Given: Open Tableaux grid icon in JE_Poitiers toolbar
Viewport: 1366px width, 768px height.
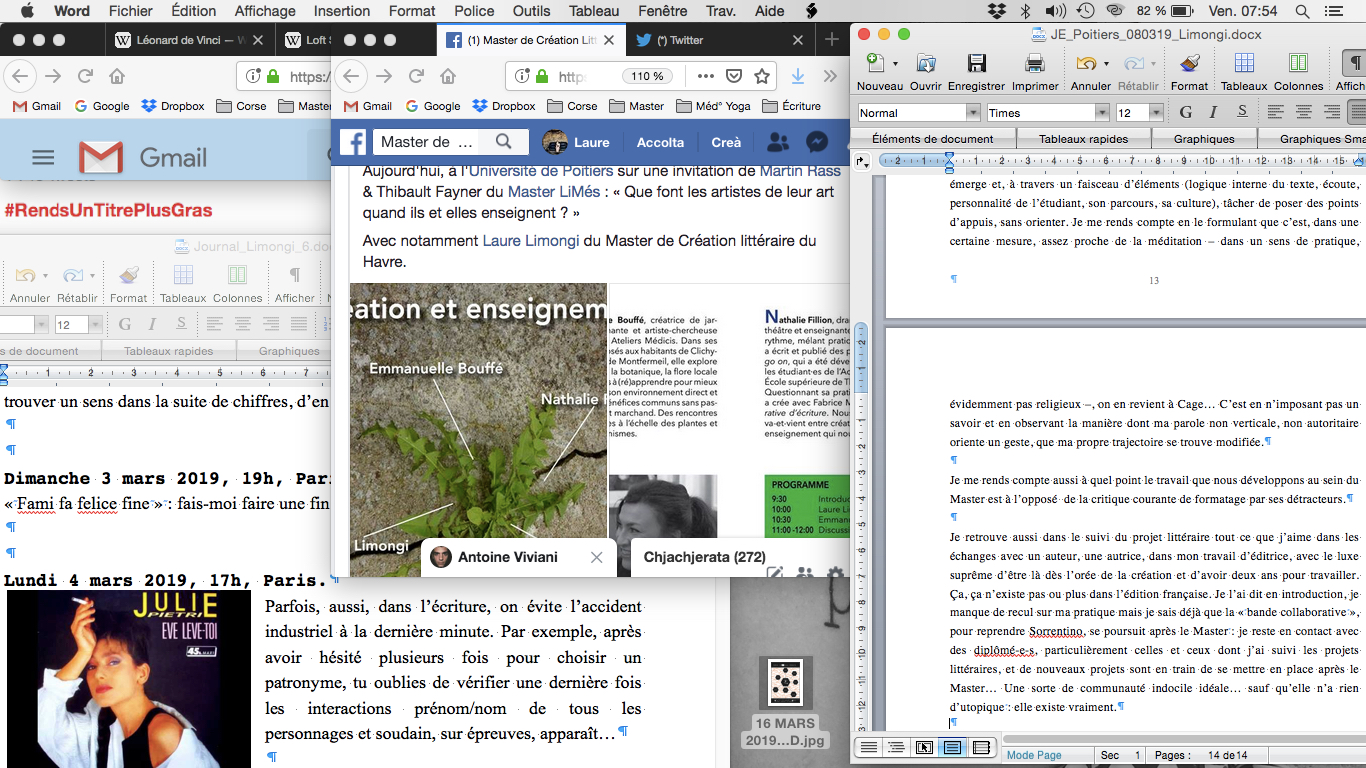Looking at the screenshot, I should point(1244,64).
